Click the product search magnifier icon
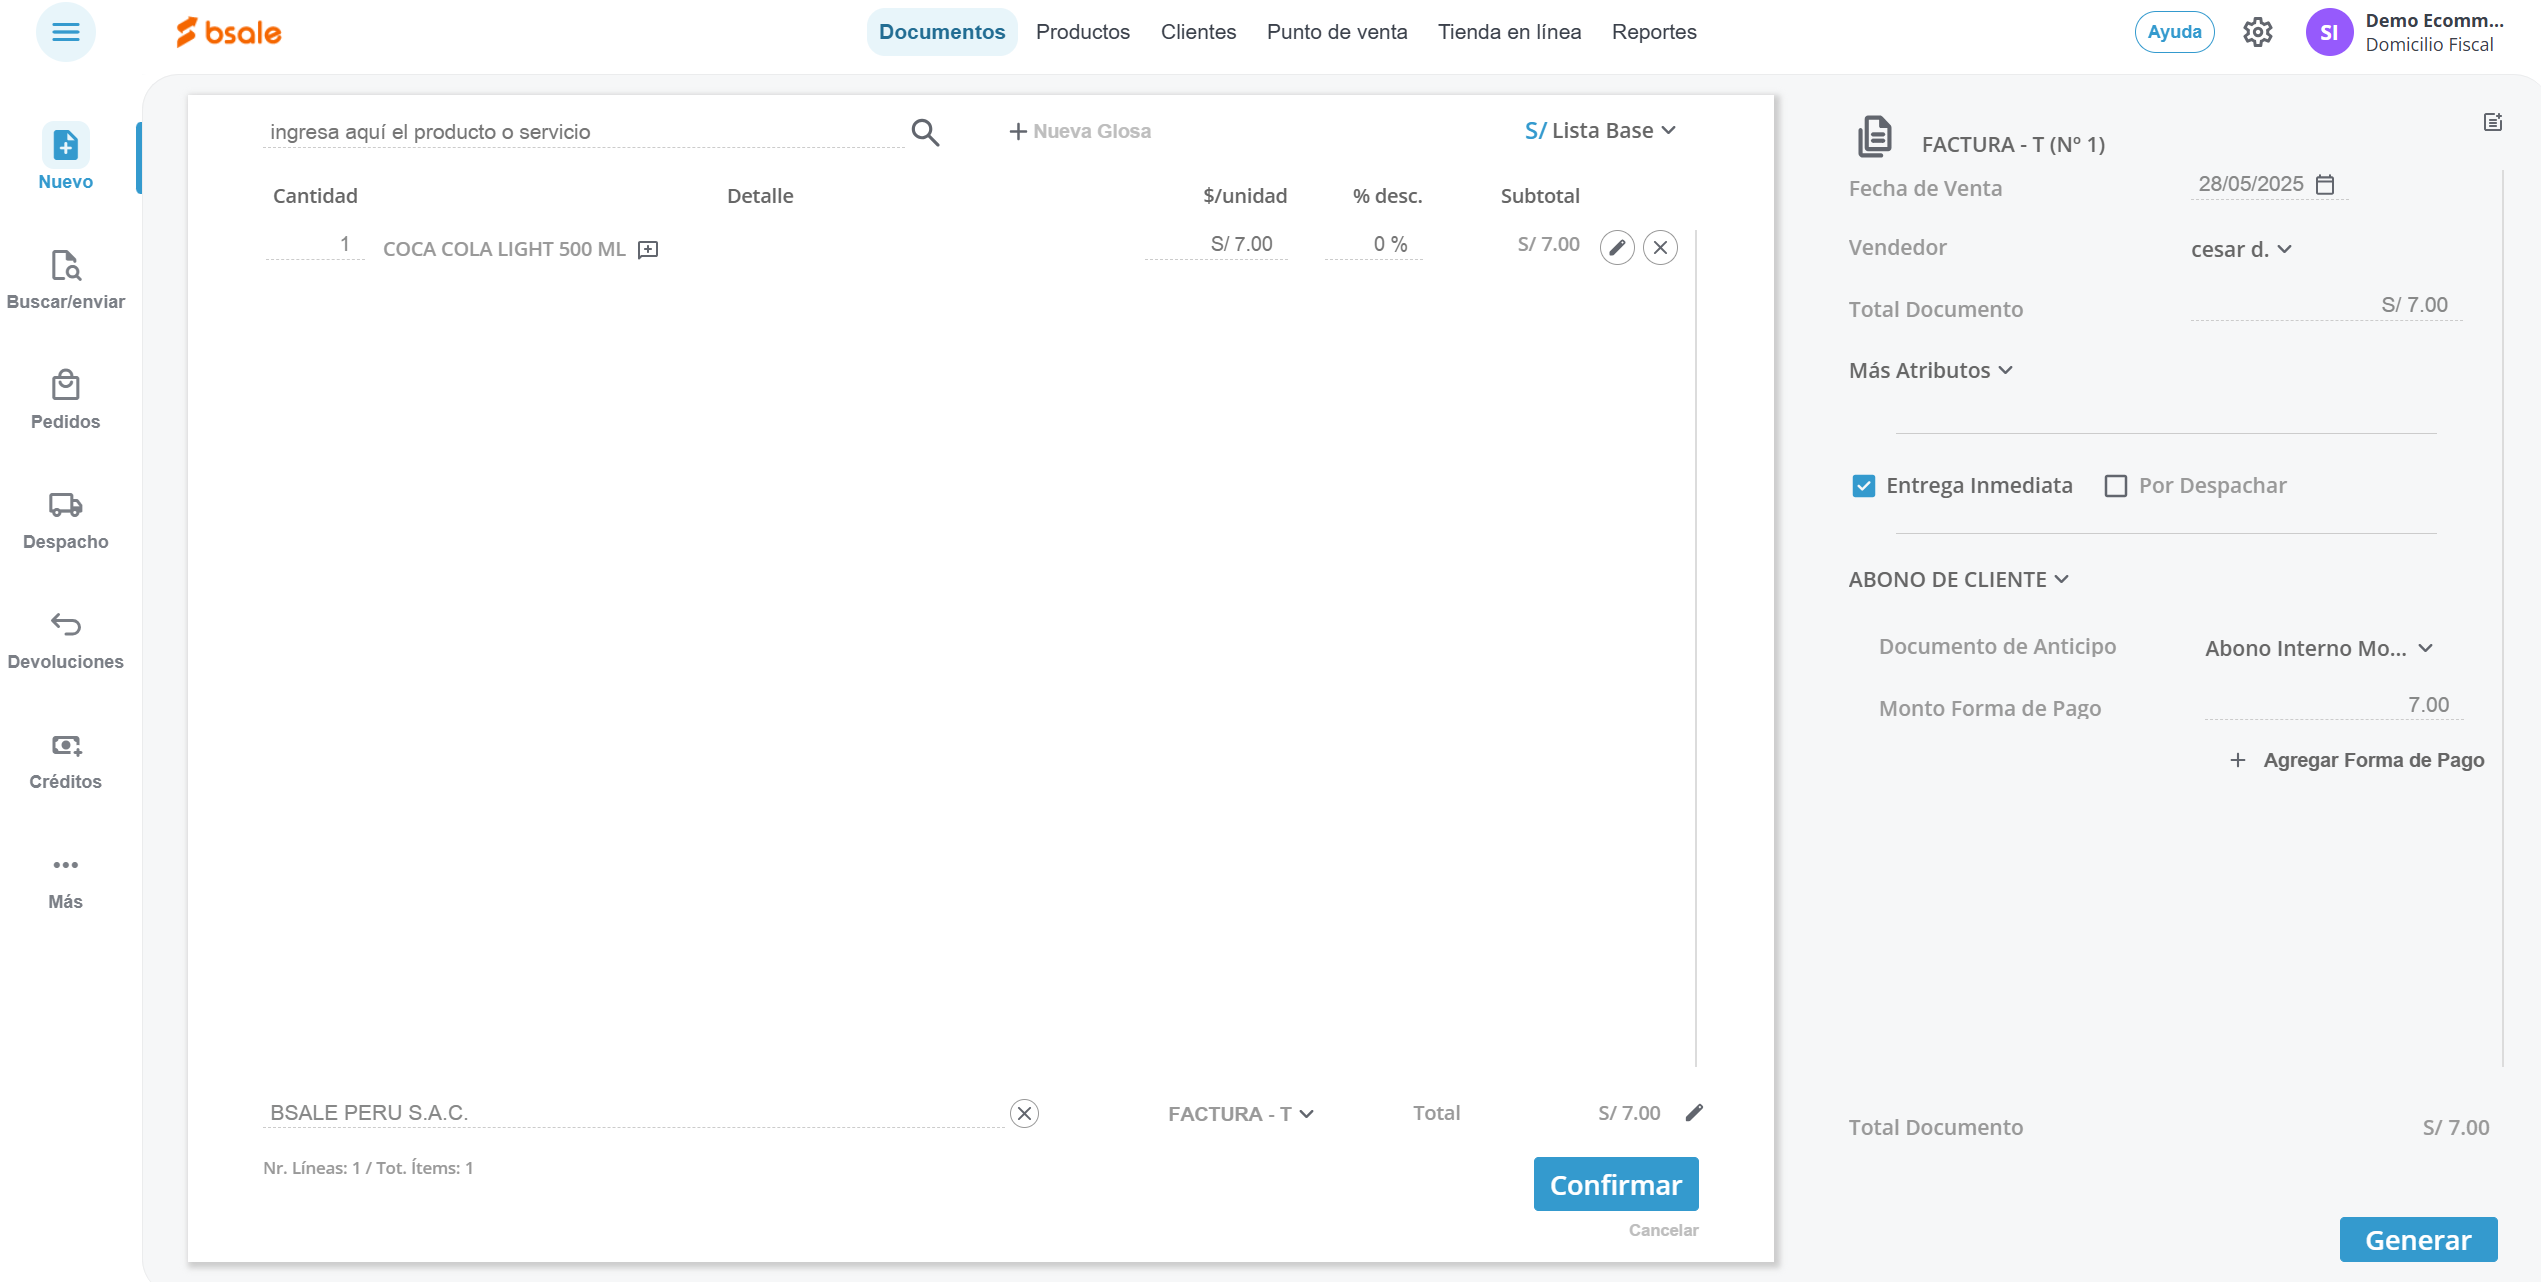 (x=925, y=132)
